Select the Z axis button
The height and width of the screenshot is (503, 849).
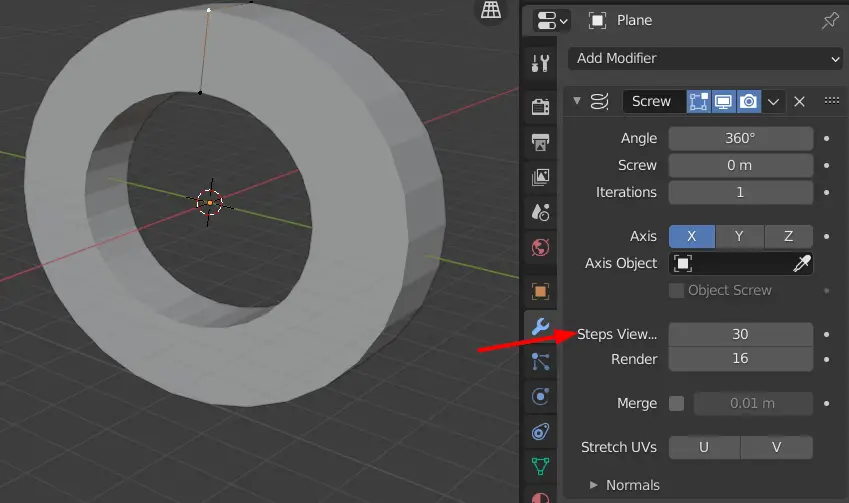coord(788,237)
